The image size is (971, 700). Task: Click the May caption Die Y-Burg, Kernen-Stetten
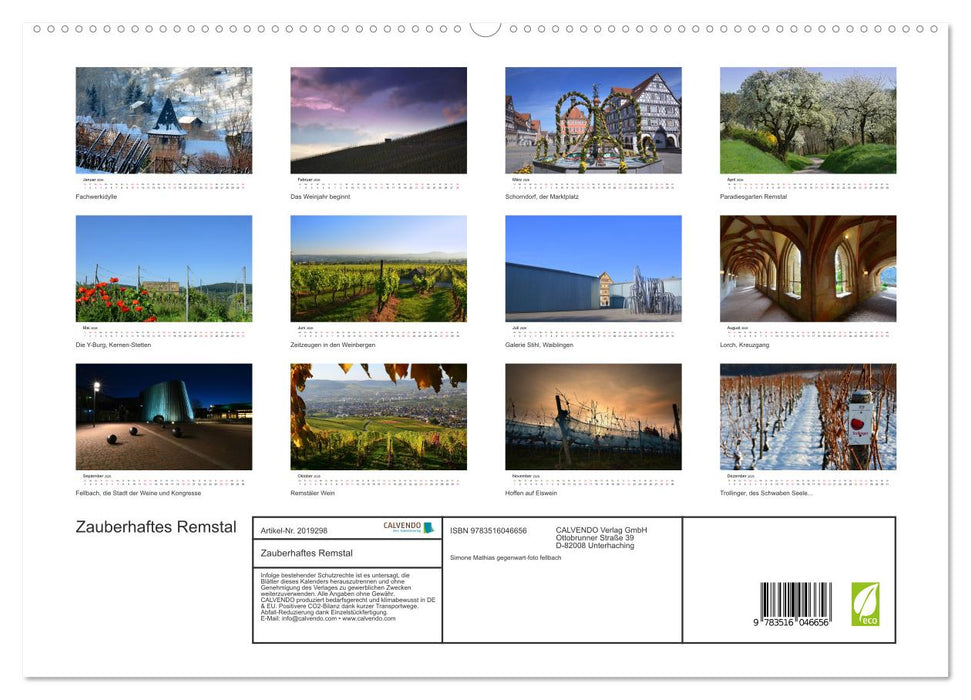point(113,345)
